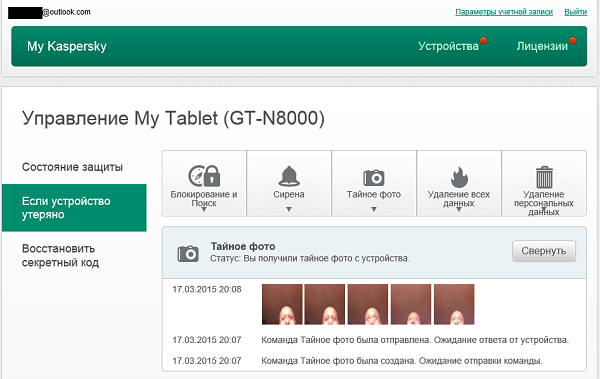Select Состояние защиты in the sidebar

72,167
